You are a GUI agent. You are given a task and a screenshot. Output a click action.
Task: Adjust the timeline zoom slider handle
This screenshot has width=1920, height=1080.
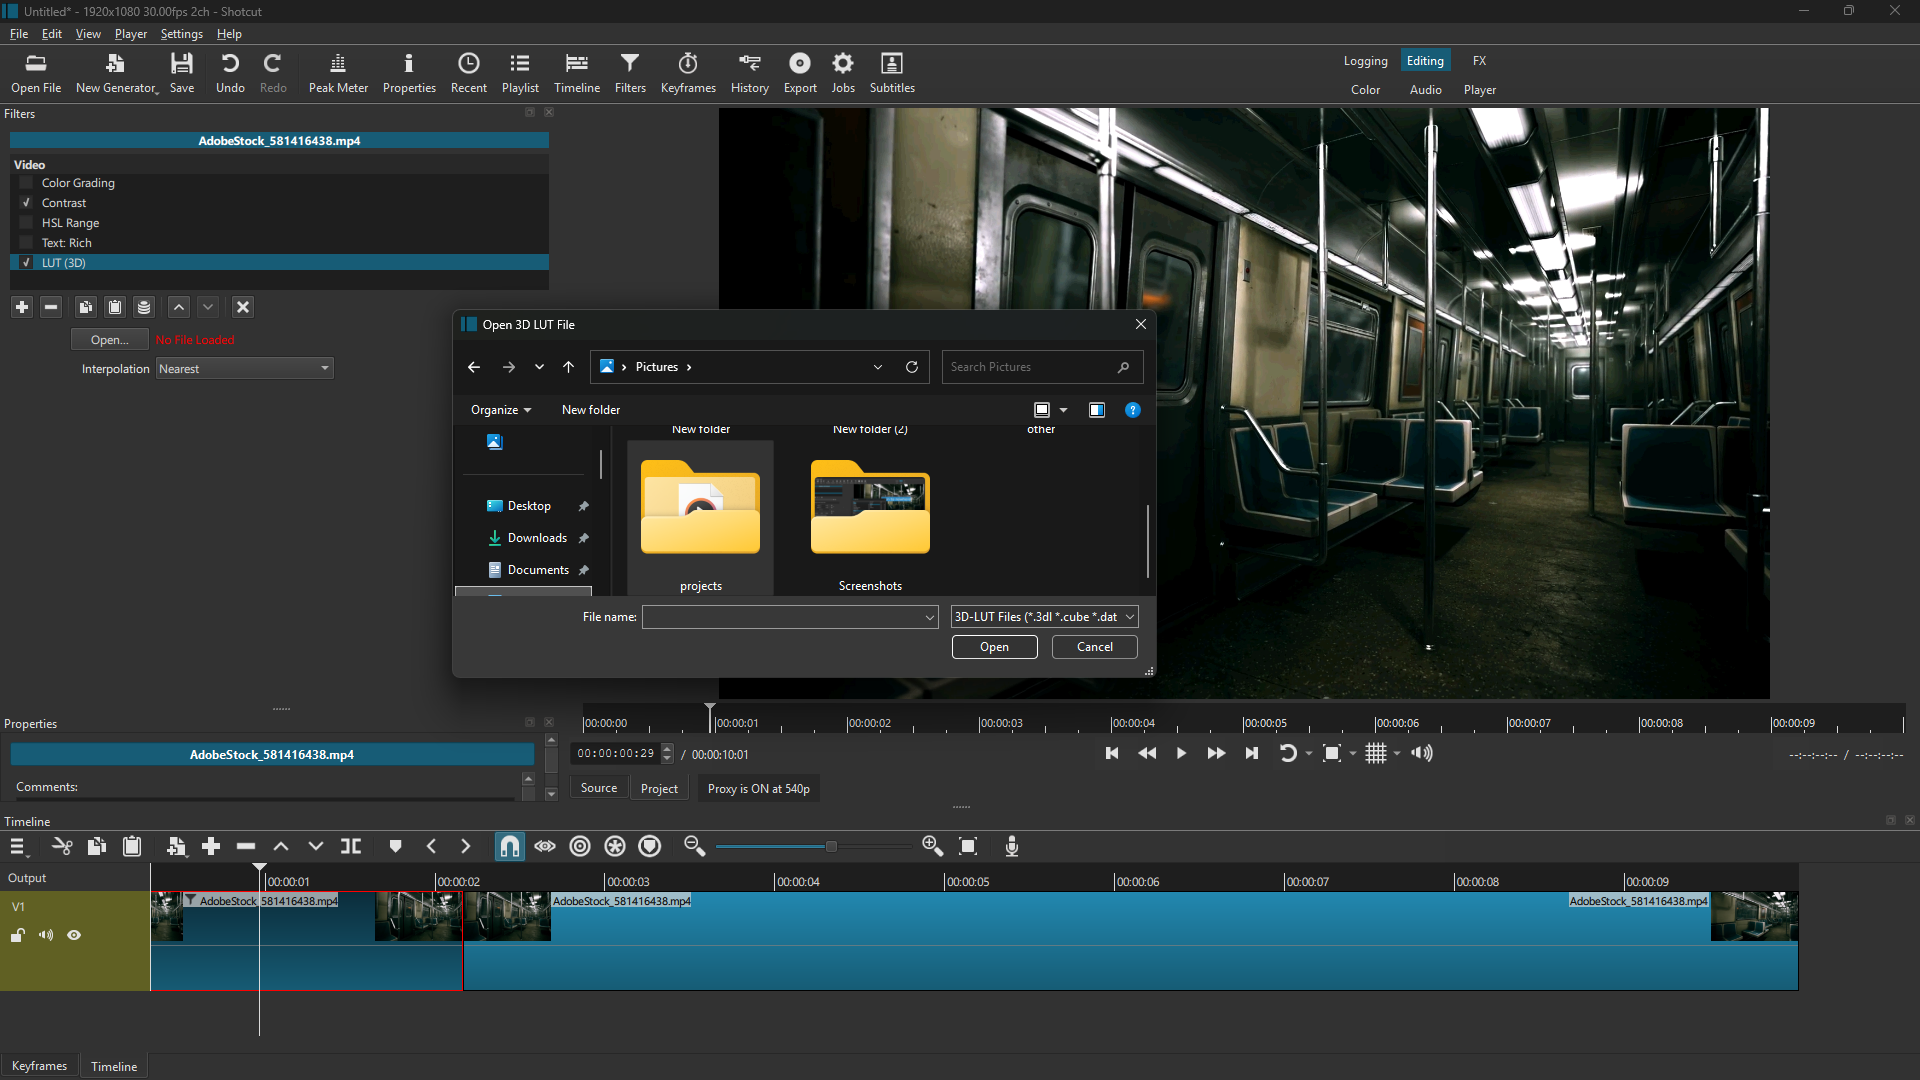click(831, 847)
